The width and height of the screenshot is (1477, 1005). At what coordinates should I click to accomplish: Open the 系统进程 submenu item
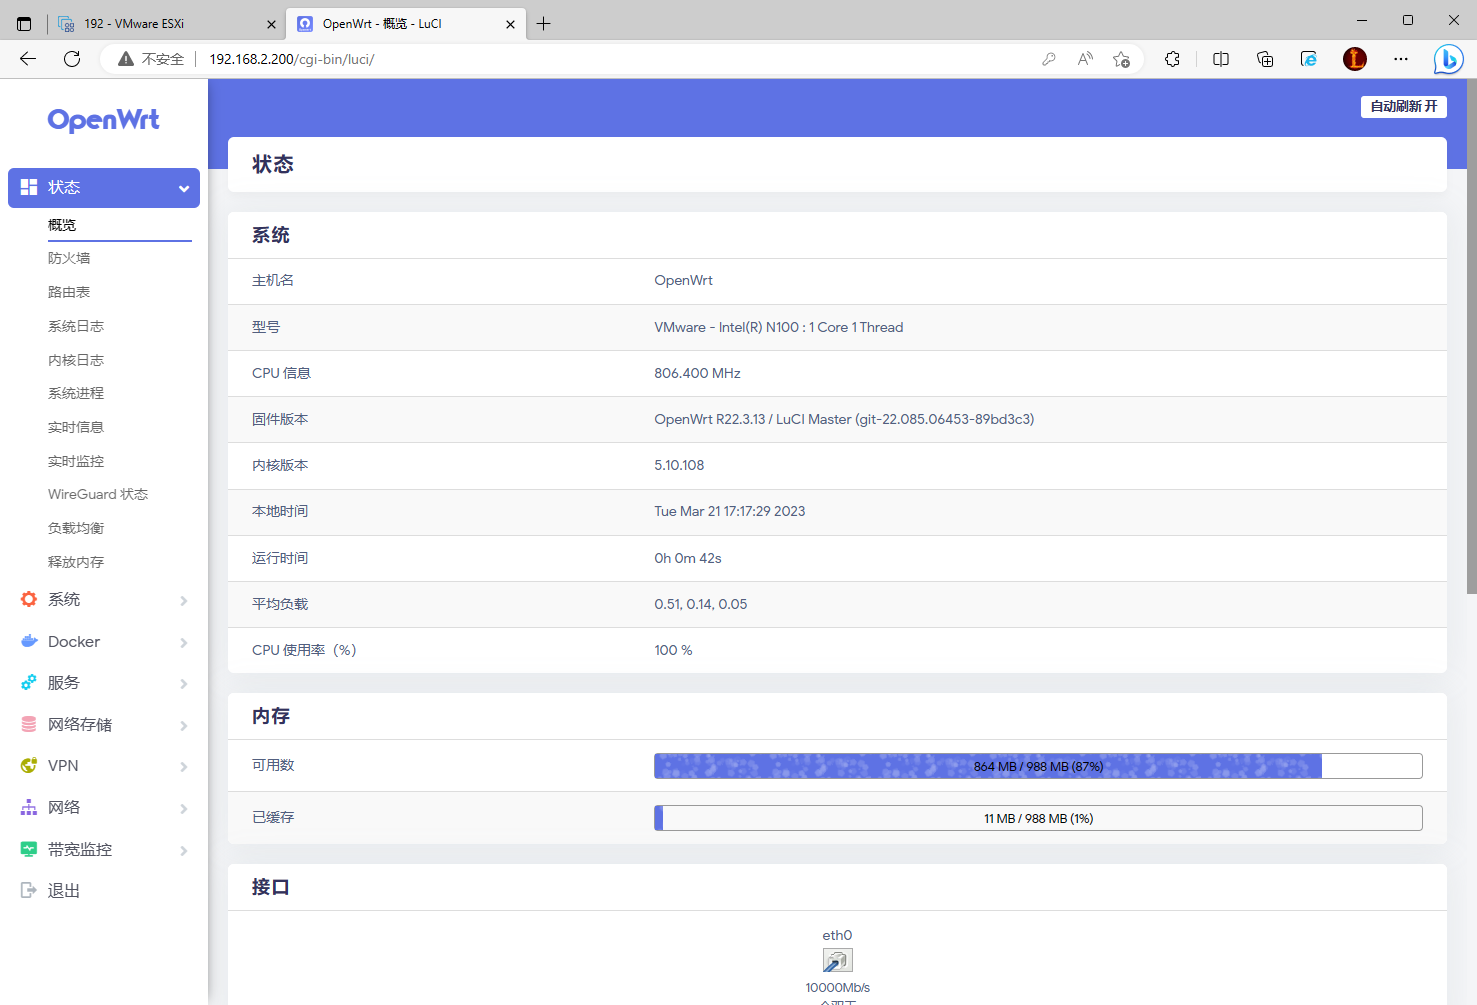tap(76, 393)
